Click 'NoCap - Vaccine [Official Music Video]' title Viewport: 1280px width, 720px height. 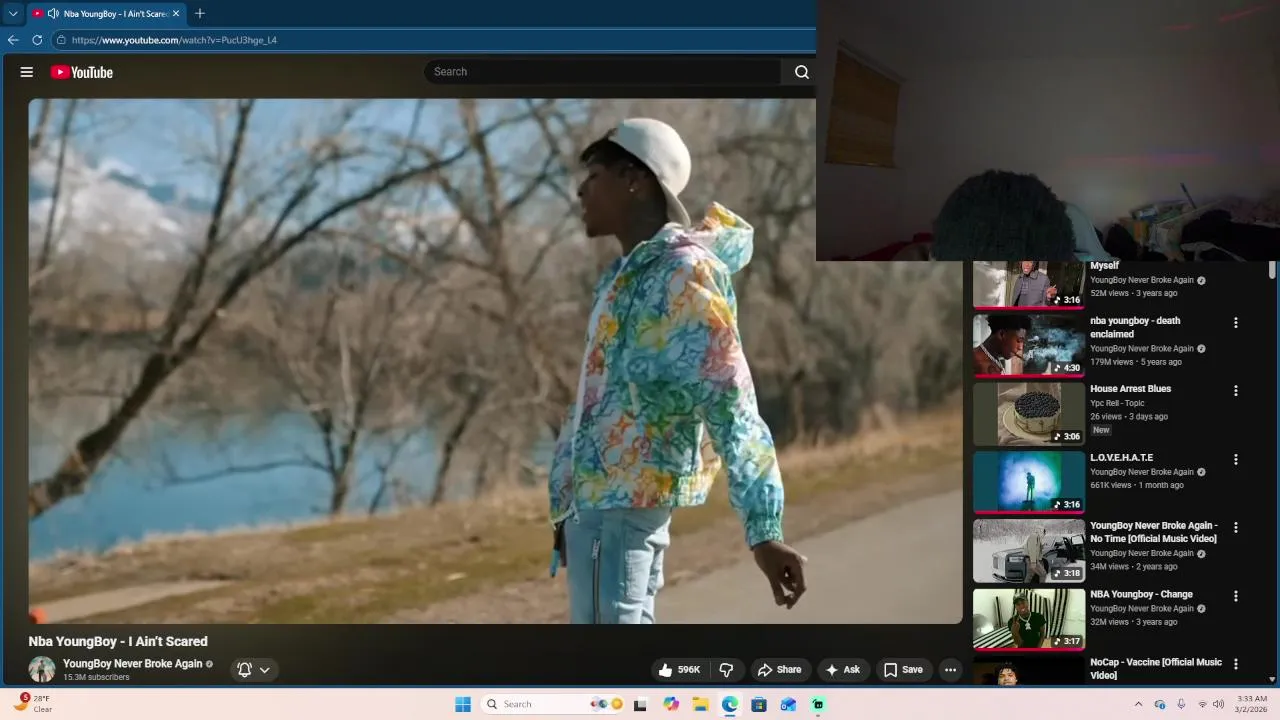point(1156,669)
